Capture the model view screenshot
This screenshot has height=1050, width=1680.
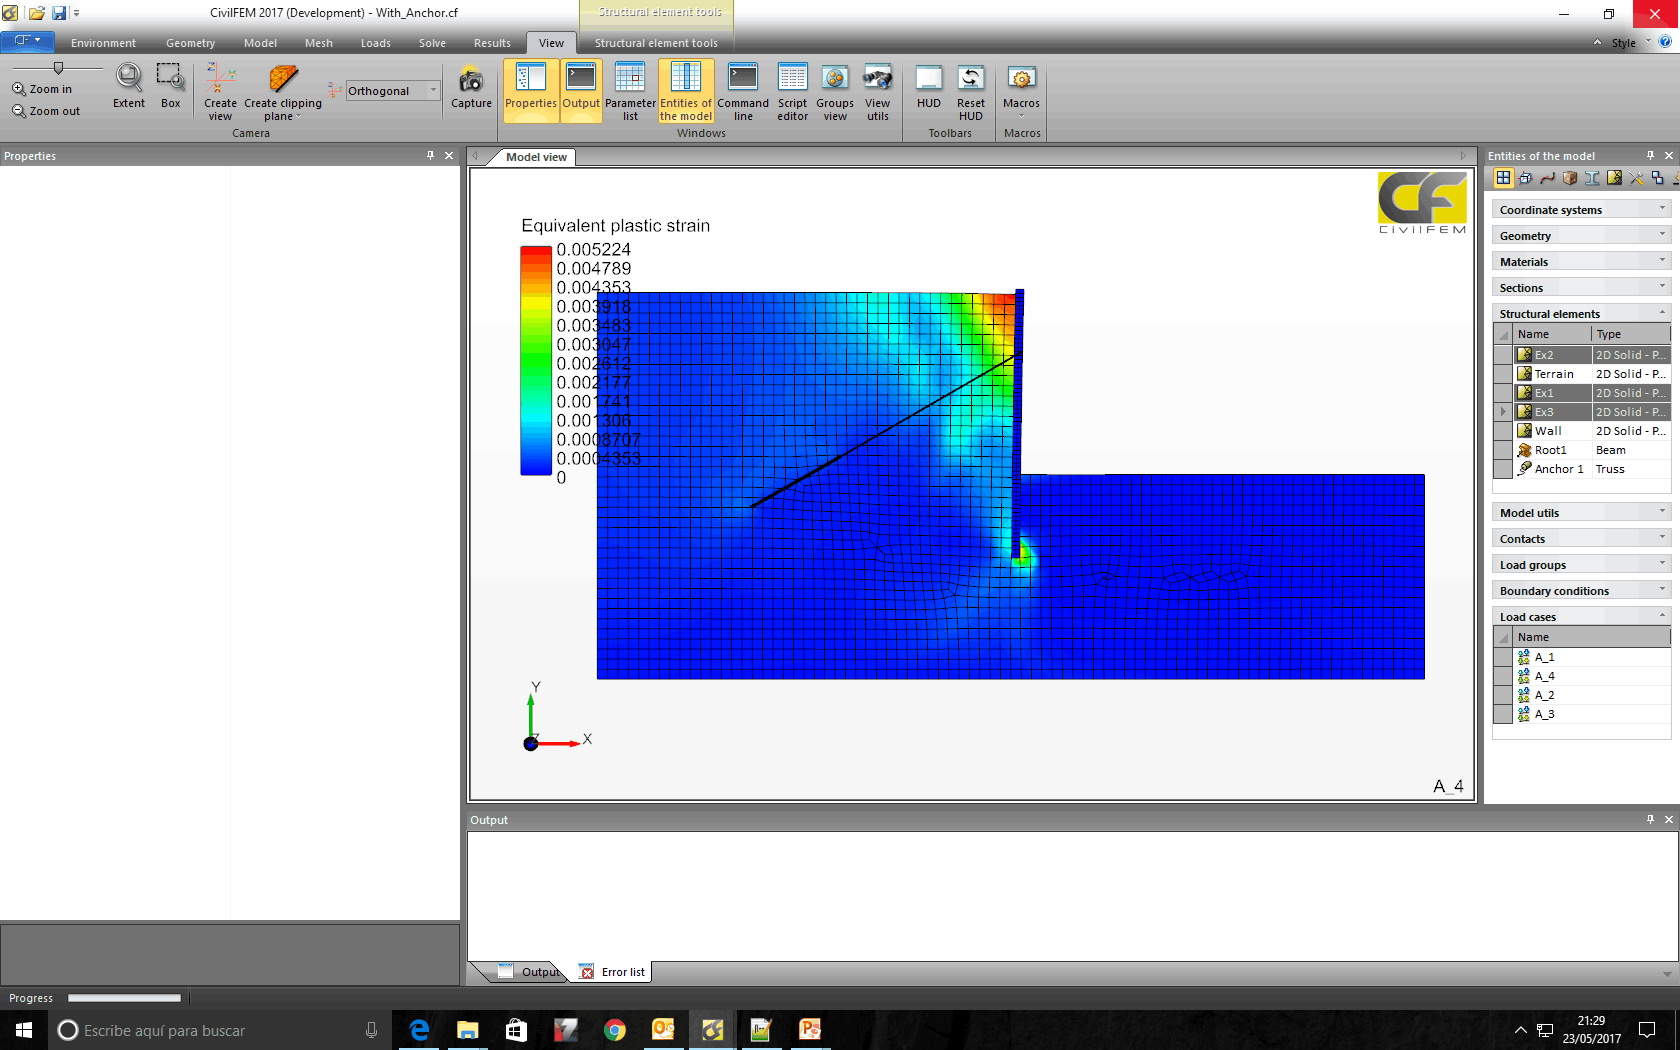[x=471, y=87]
